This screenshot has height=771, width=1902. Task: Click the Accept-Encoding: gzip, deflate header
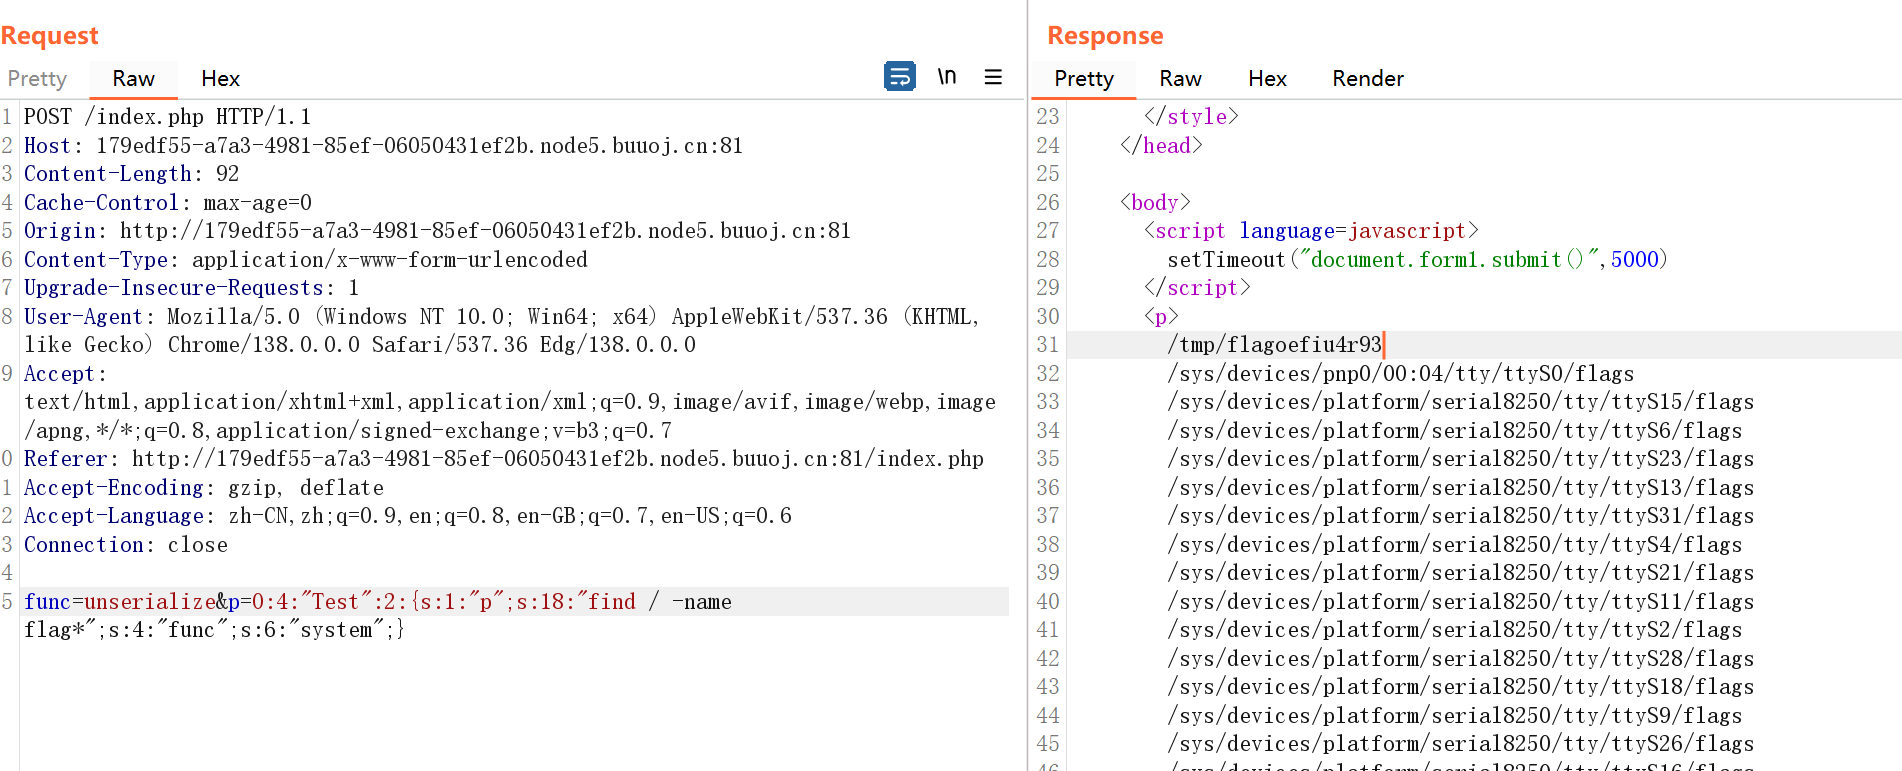coord(204,488)
